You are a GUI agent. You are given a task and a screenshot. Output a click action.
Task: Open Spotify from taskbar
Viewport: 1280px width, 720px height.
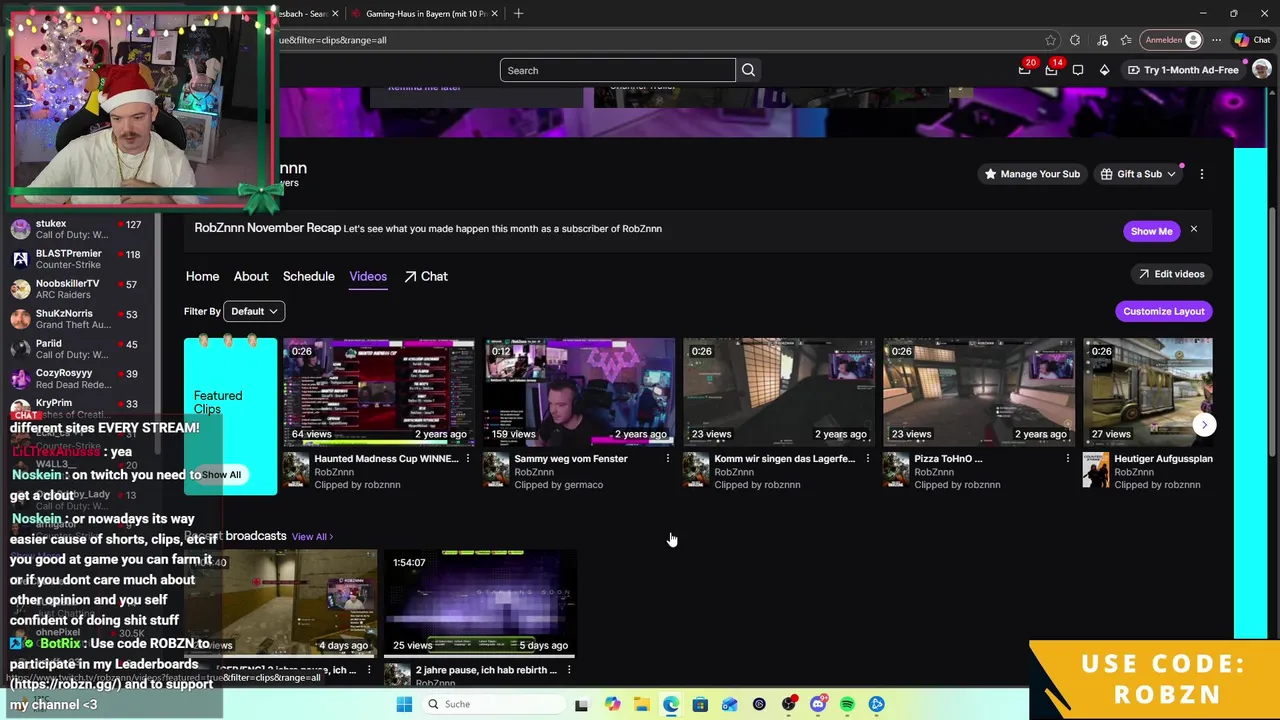[847, 704]
